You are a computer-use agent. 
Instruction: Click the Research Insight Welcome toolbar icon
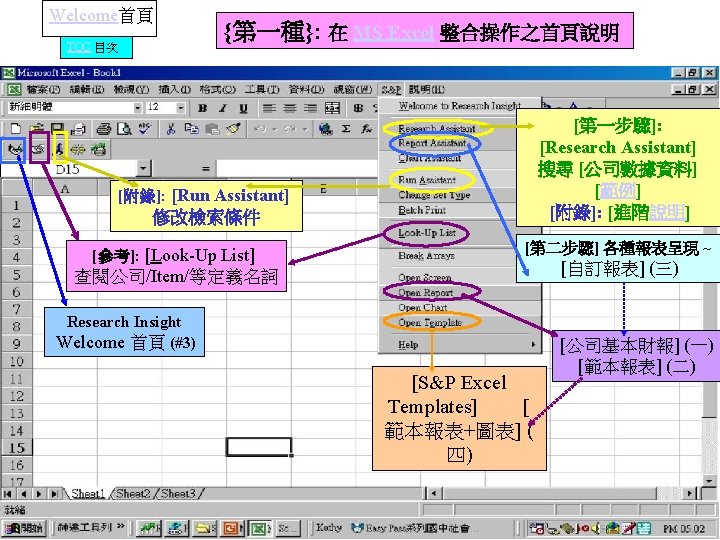click(x=16, y=149)
